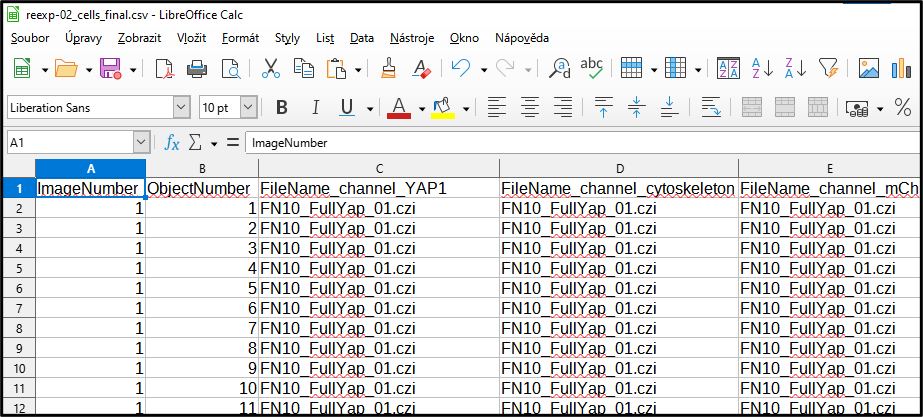Apply the red font color

[399, 108]
